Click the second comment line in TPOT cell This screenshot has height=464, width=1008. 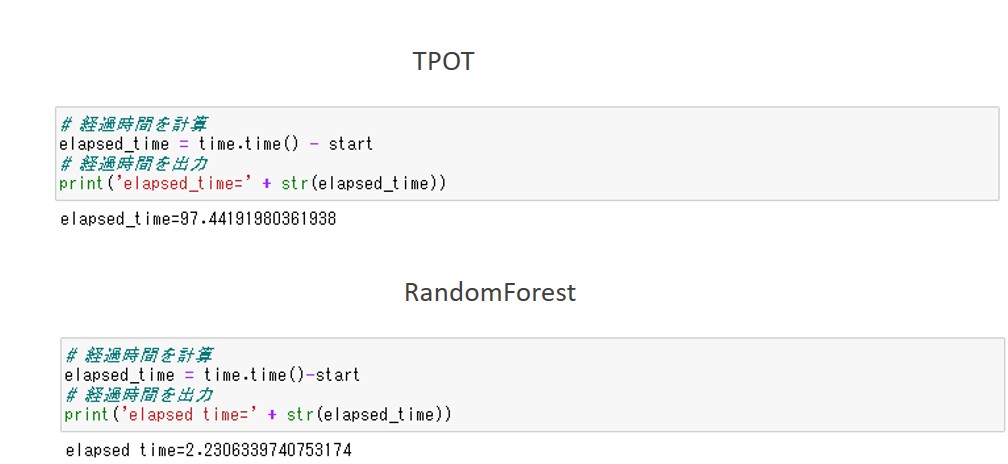coord(133,164)
